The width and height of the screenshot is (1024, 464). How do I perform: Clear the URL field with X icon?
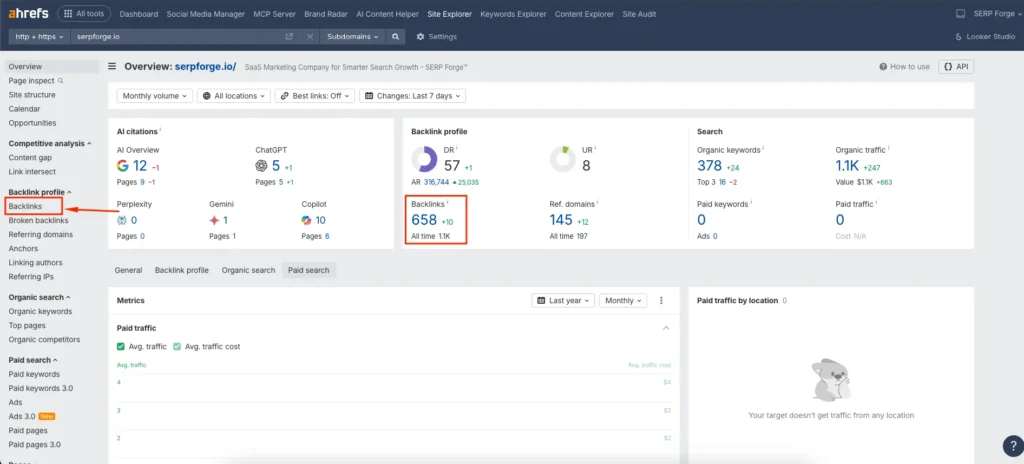point(308,36)
